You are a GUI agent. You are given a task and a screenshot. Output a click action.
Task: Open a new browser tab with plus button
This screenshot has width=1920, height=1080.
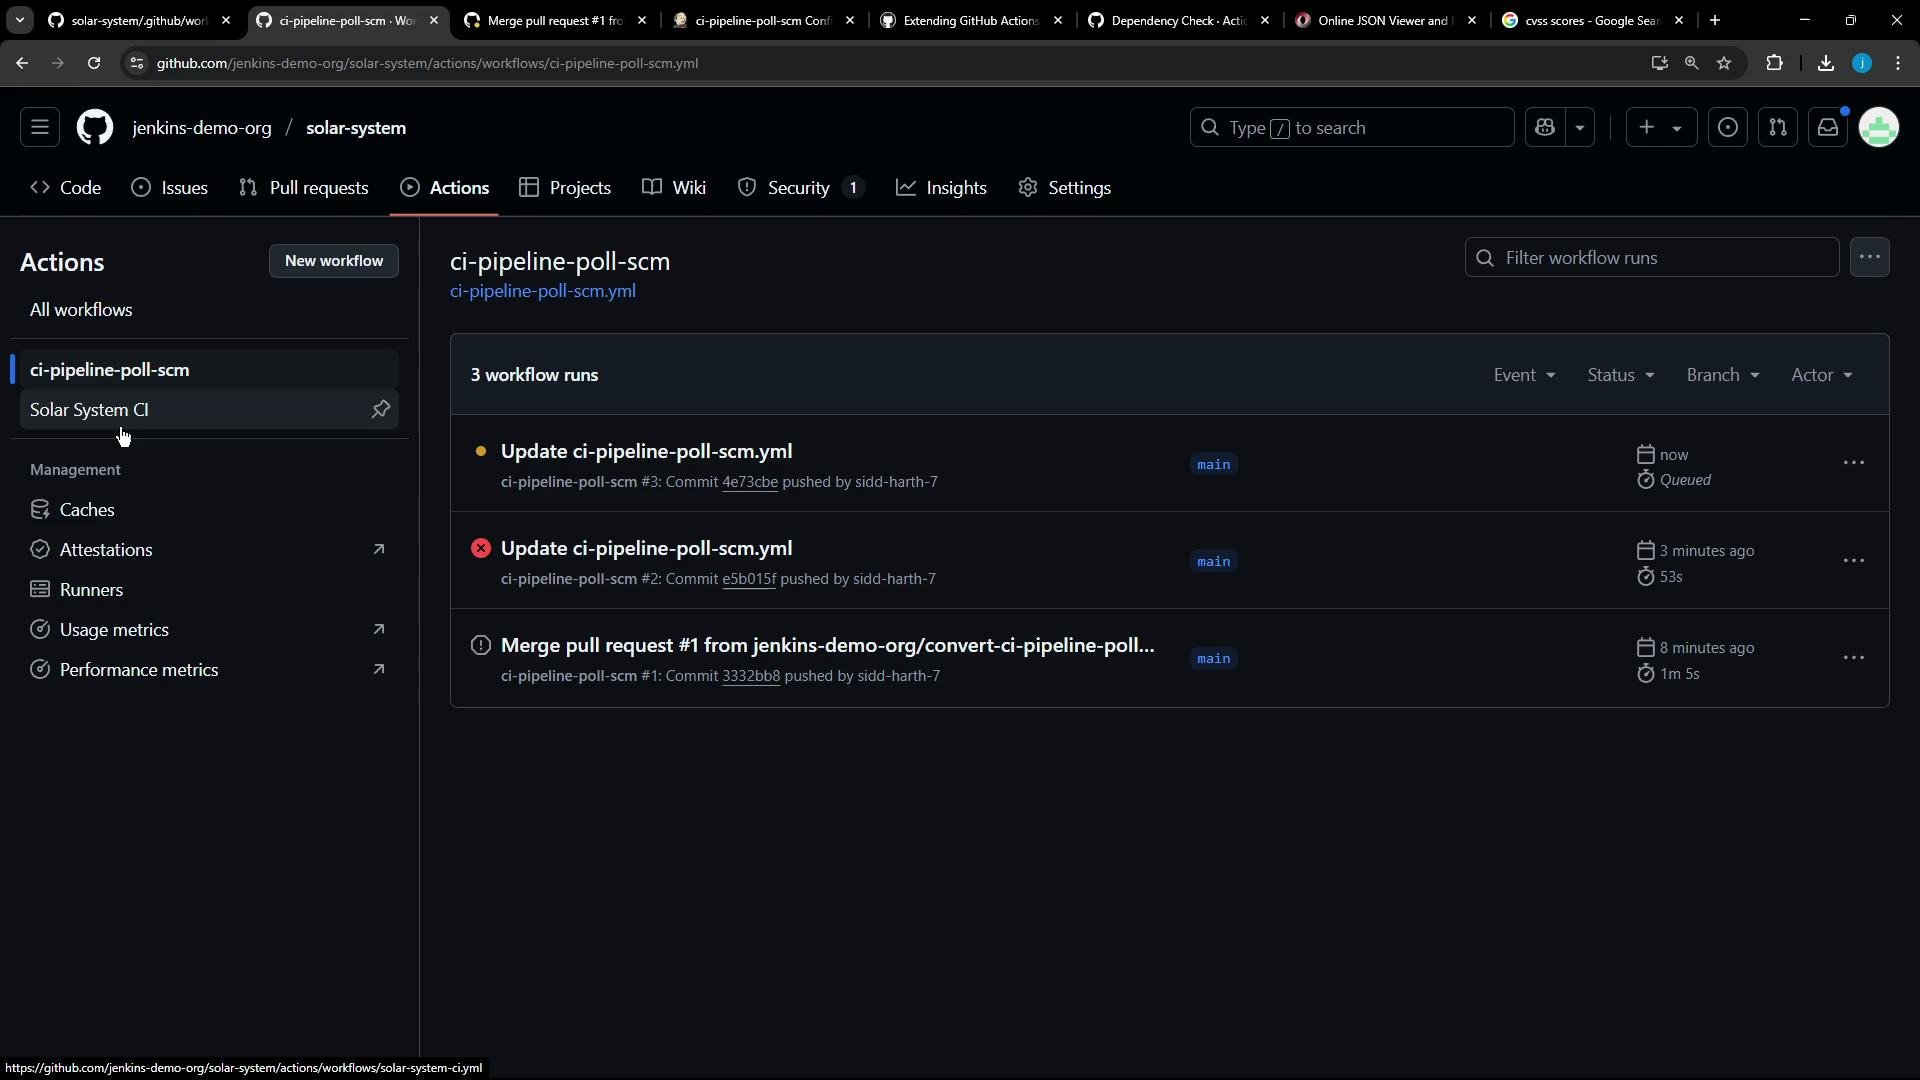coord(1715,20)
